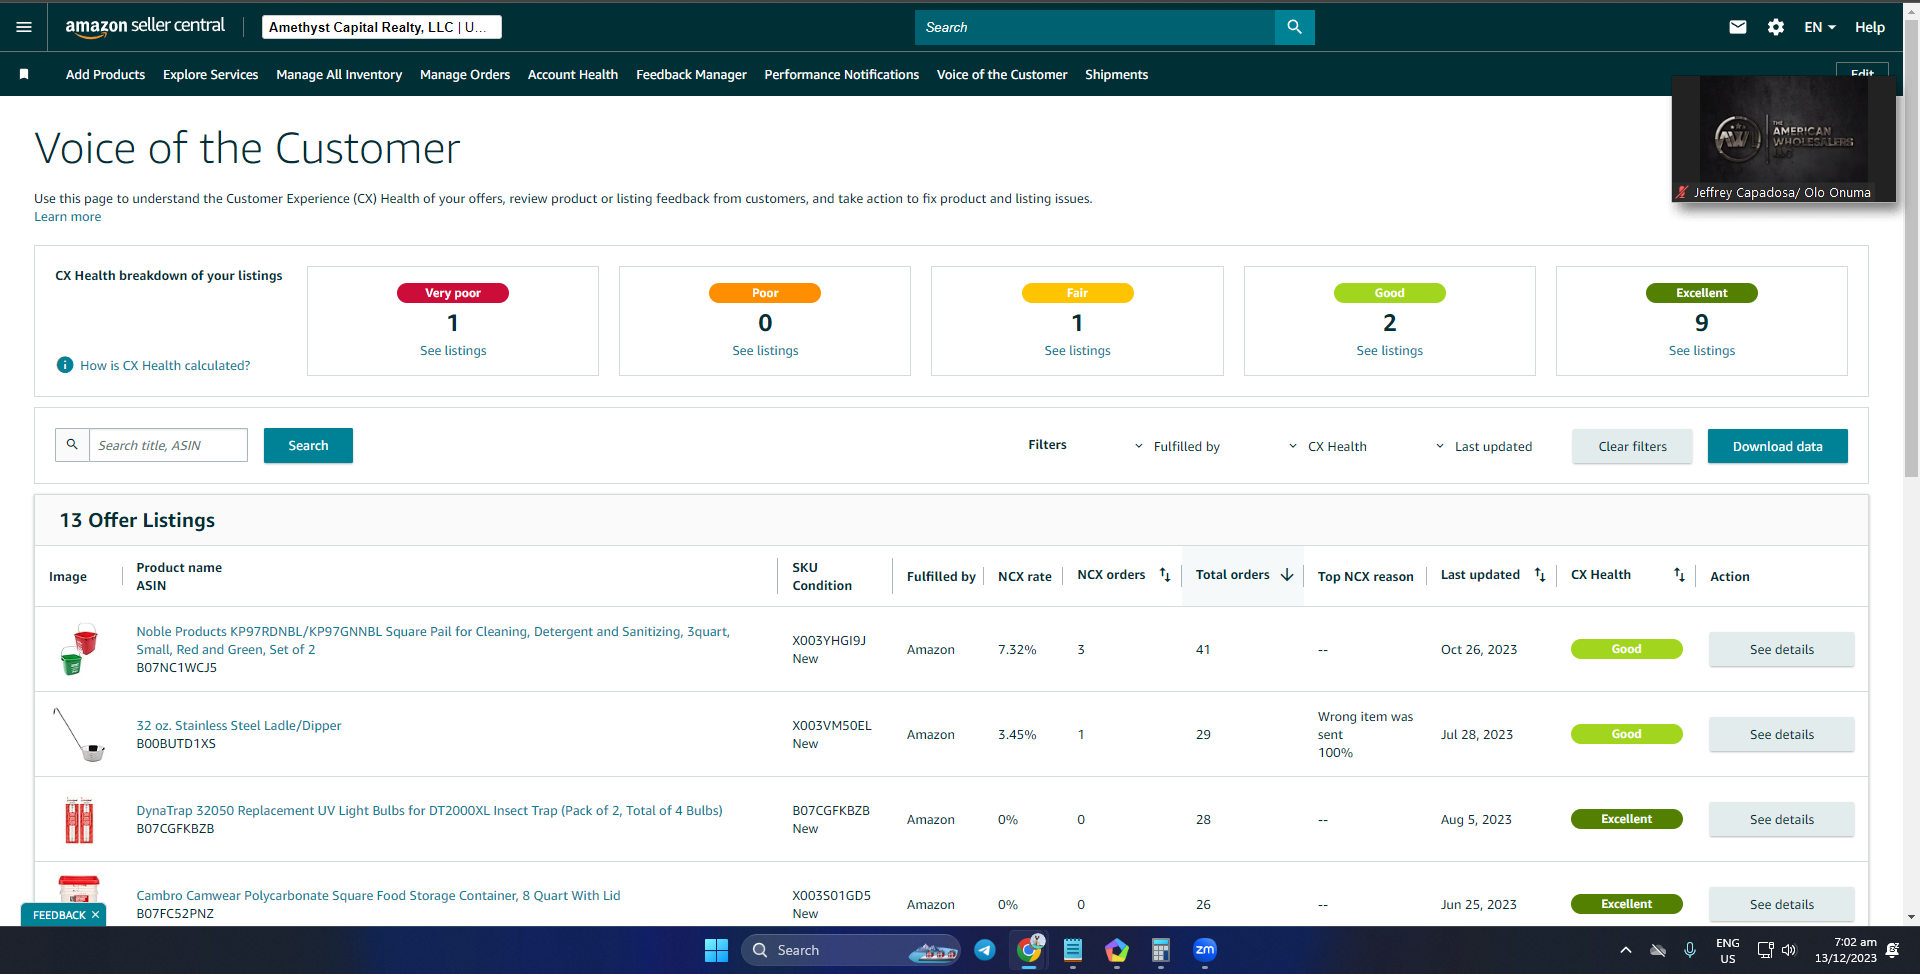This screenshot has width=1920, height=974.
Task: Open the 32 oz. Stainless Steel Ladle link
Action: coord(239,726)
